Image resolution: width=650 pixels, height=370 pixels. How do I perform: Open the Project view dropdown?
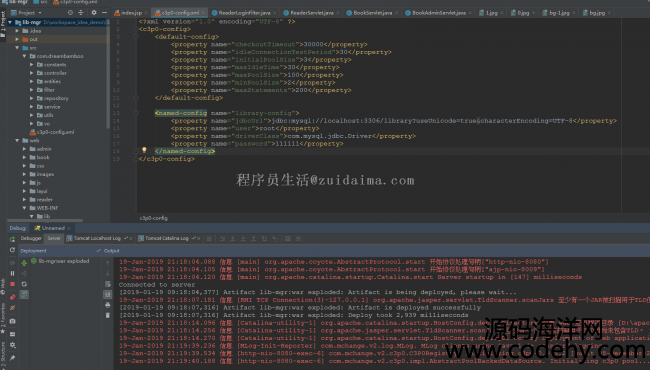coord(27,13)
